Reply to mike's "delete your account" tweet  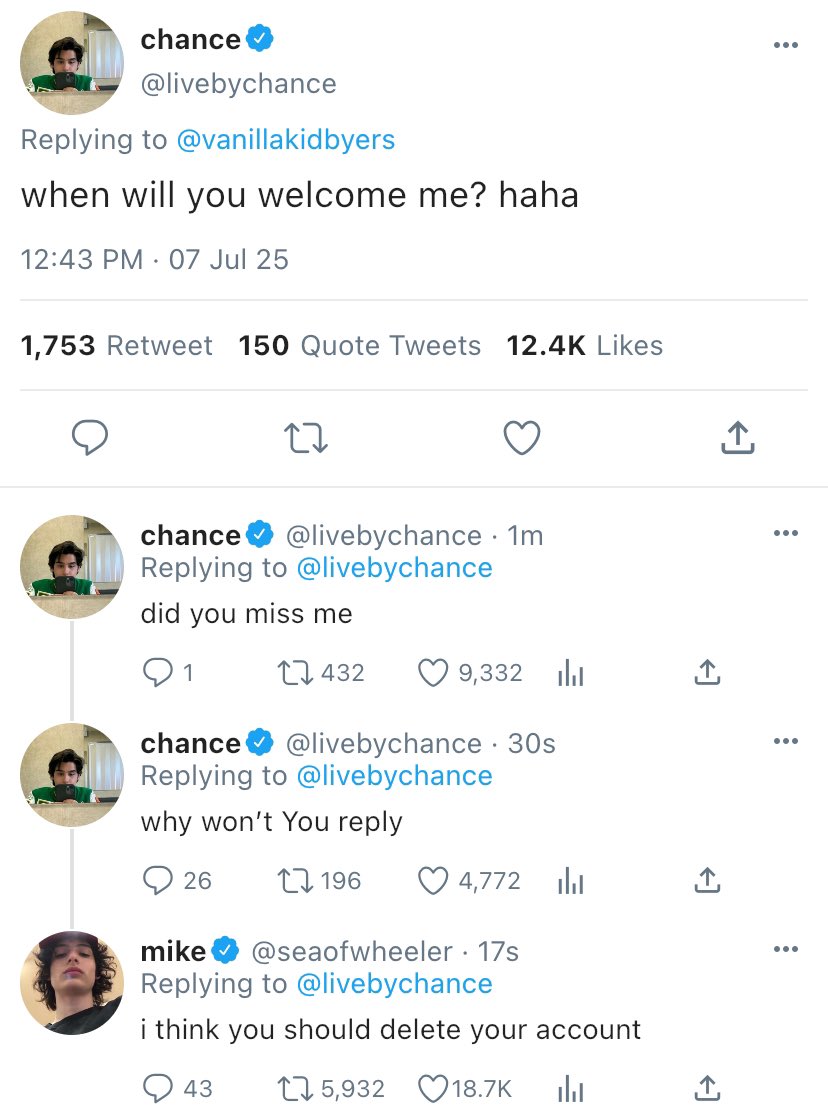tap(158, 1088)
